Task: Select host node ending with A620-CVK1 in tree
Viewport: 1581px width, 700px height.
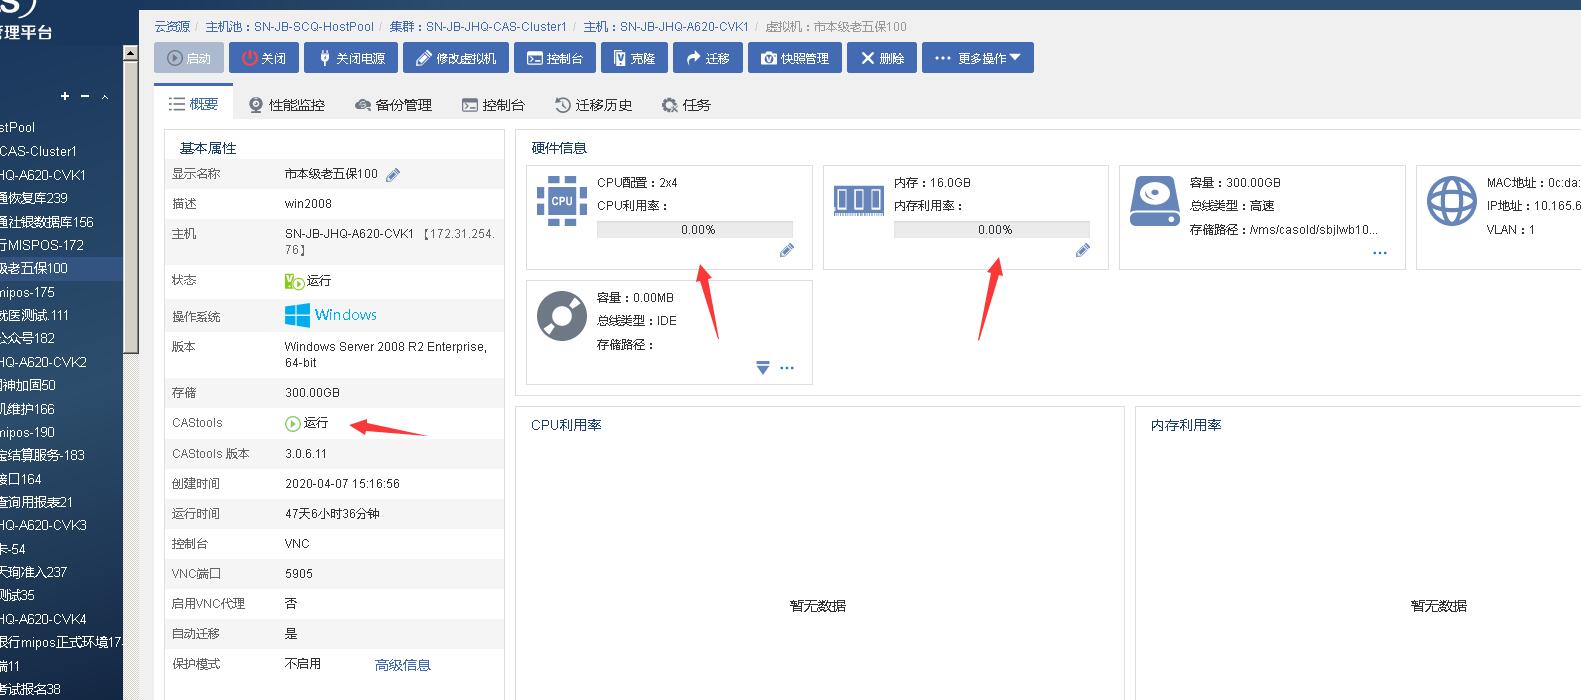Action: pos(43,175)
